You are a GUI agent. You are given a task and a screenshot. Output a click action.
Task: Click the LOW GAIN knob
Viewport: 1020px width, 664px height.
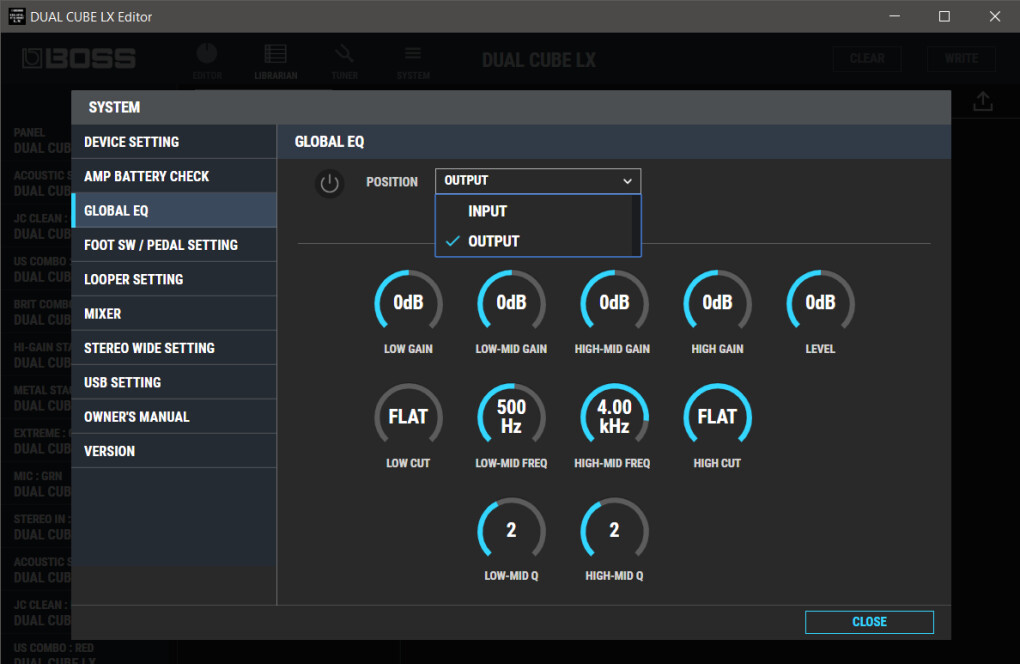pos(408,302)
